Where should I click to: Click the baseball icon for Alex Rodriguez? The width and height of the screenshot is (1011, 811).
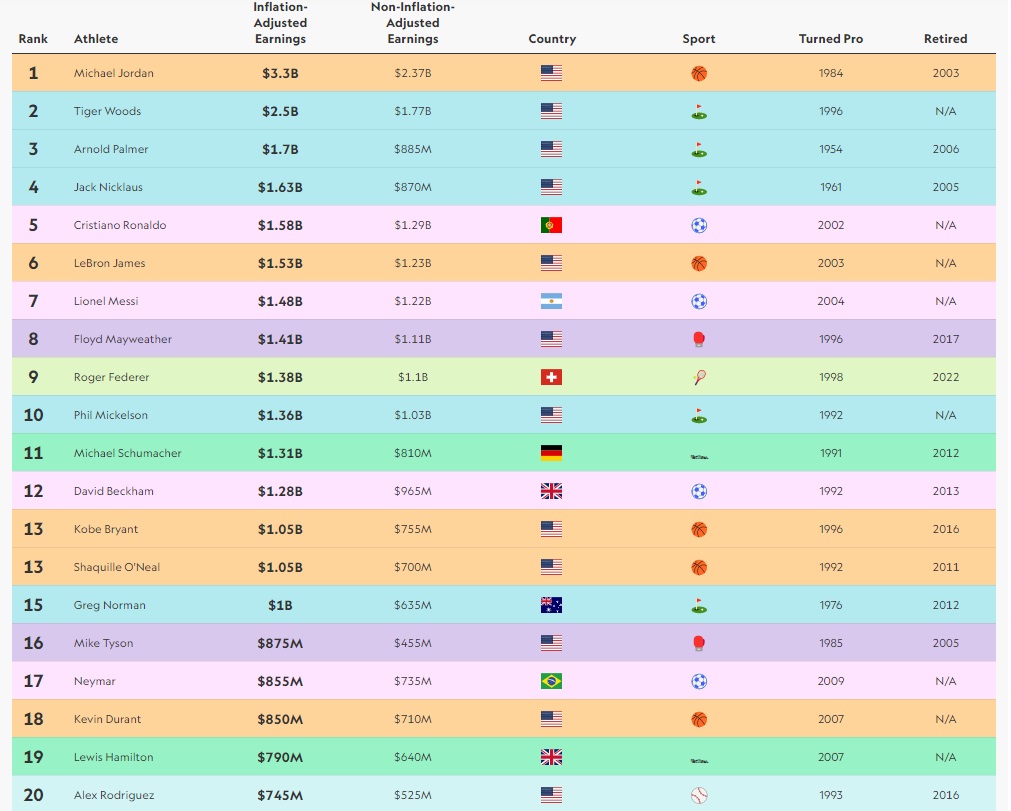[699, 796]
